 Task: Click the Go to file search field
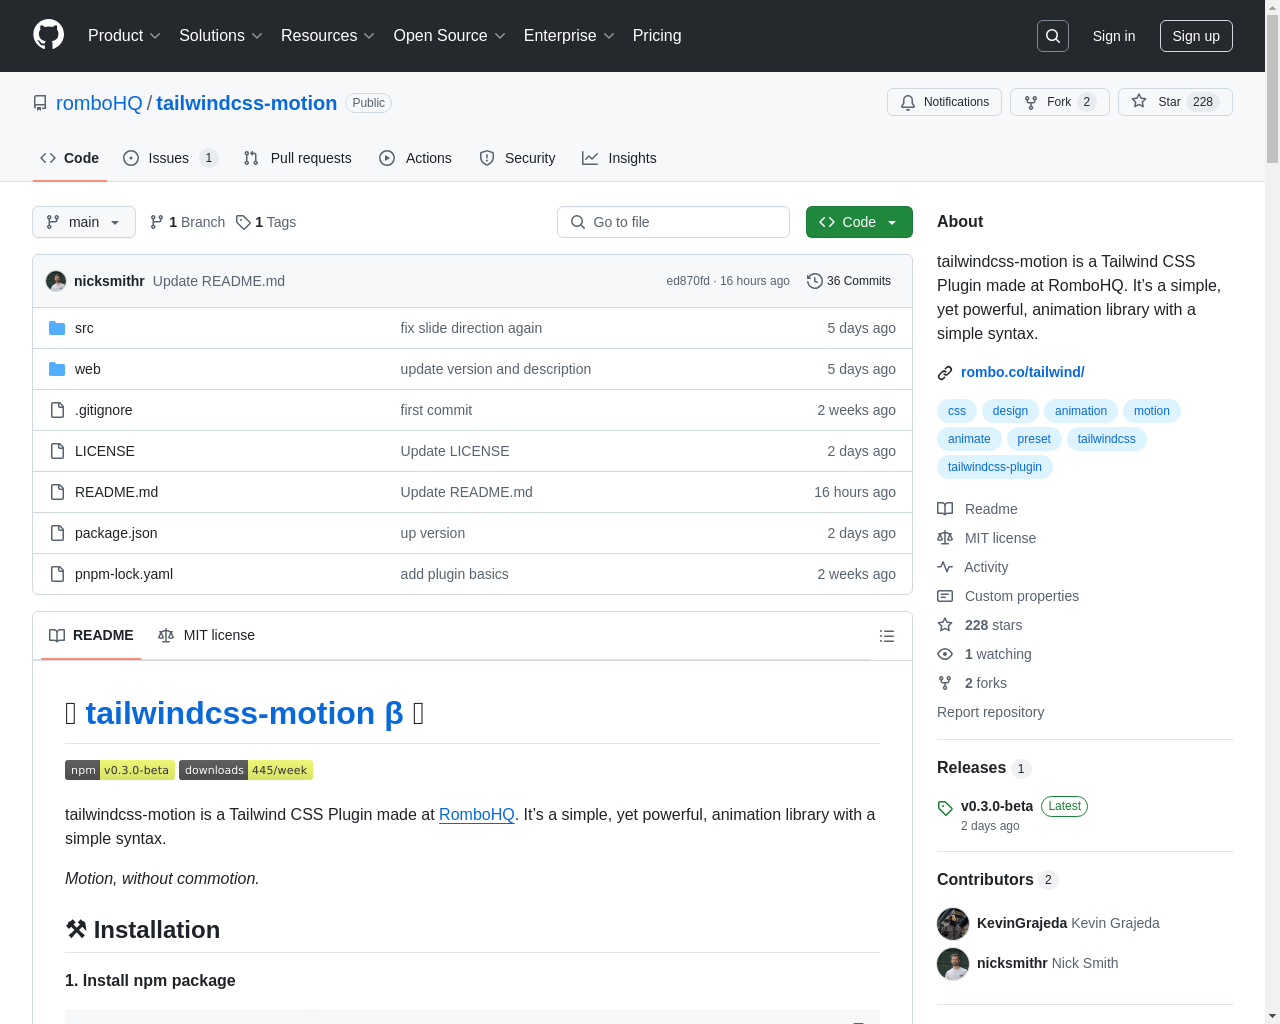click(673, 222)
